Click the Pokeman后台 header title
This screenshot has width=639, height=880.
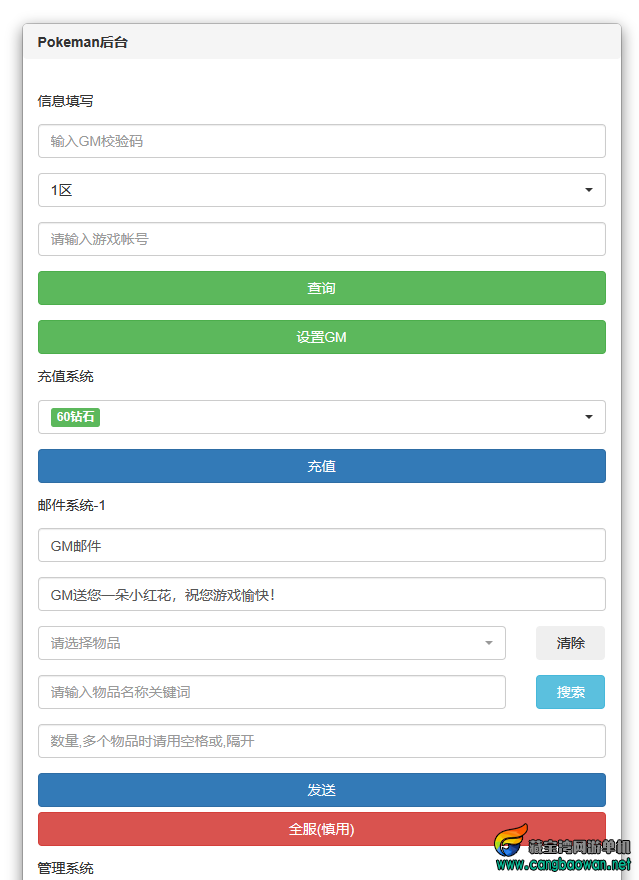click(82, 42)
